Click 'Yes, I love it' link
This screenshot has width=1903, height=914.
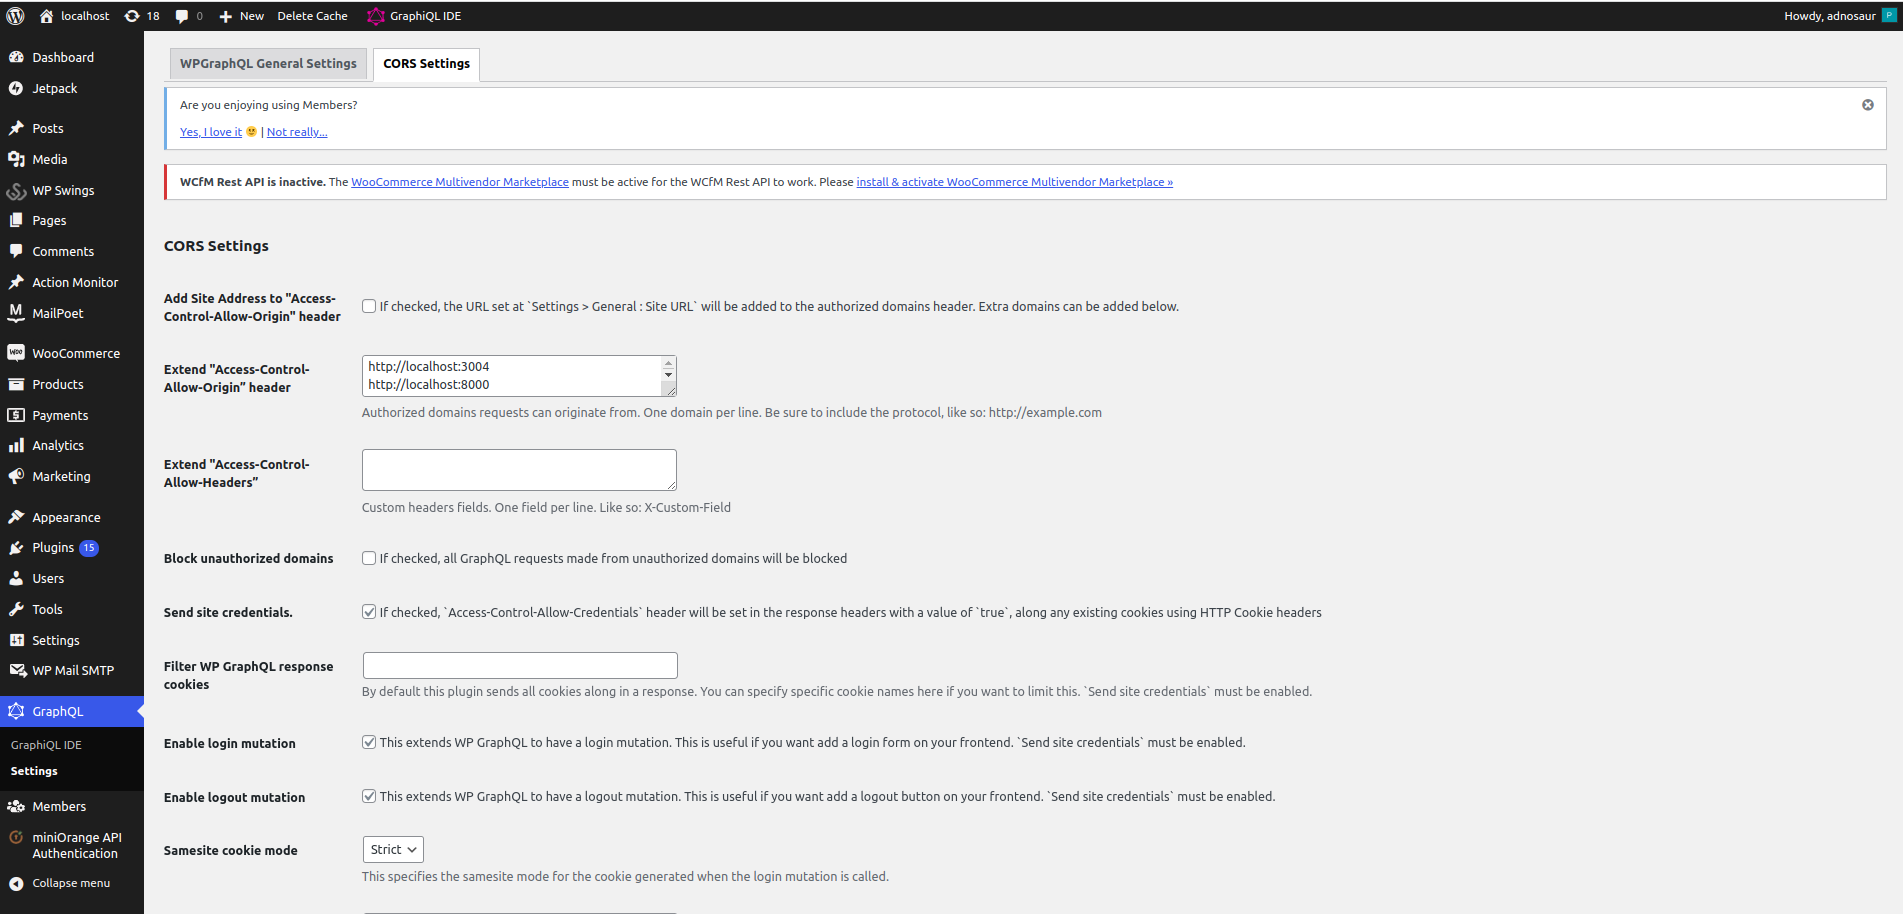[211, 132]
